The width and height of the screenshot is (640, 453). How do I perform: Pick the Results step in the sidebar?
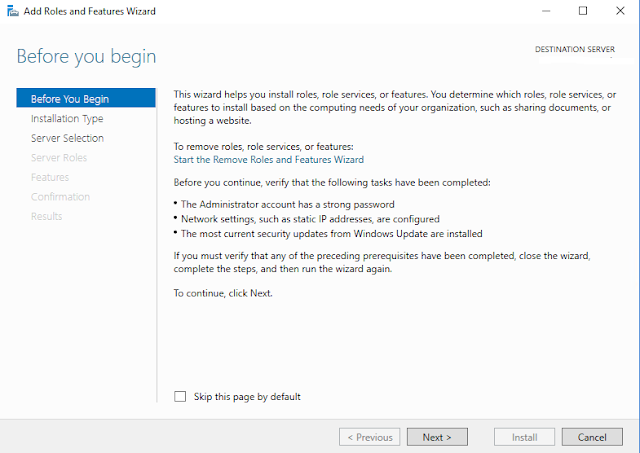(47, 216)
